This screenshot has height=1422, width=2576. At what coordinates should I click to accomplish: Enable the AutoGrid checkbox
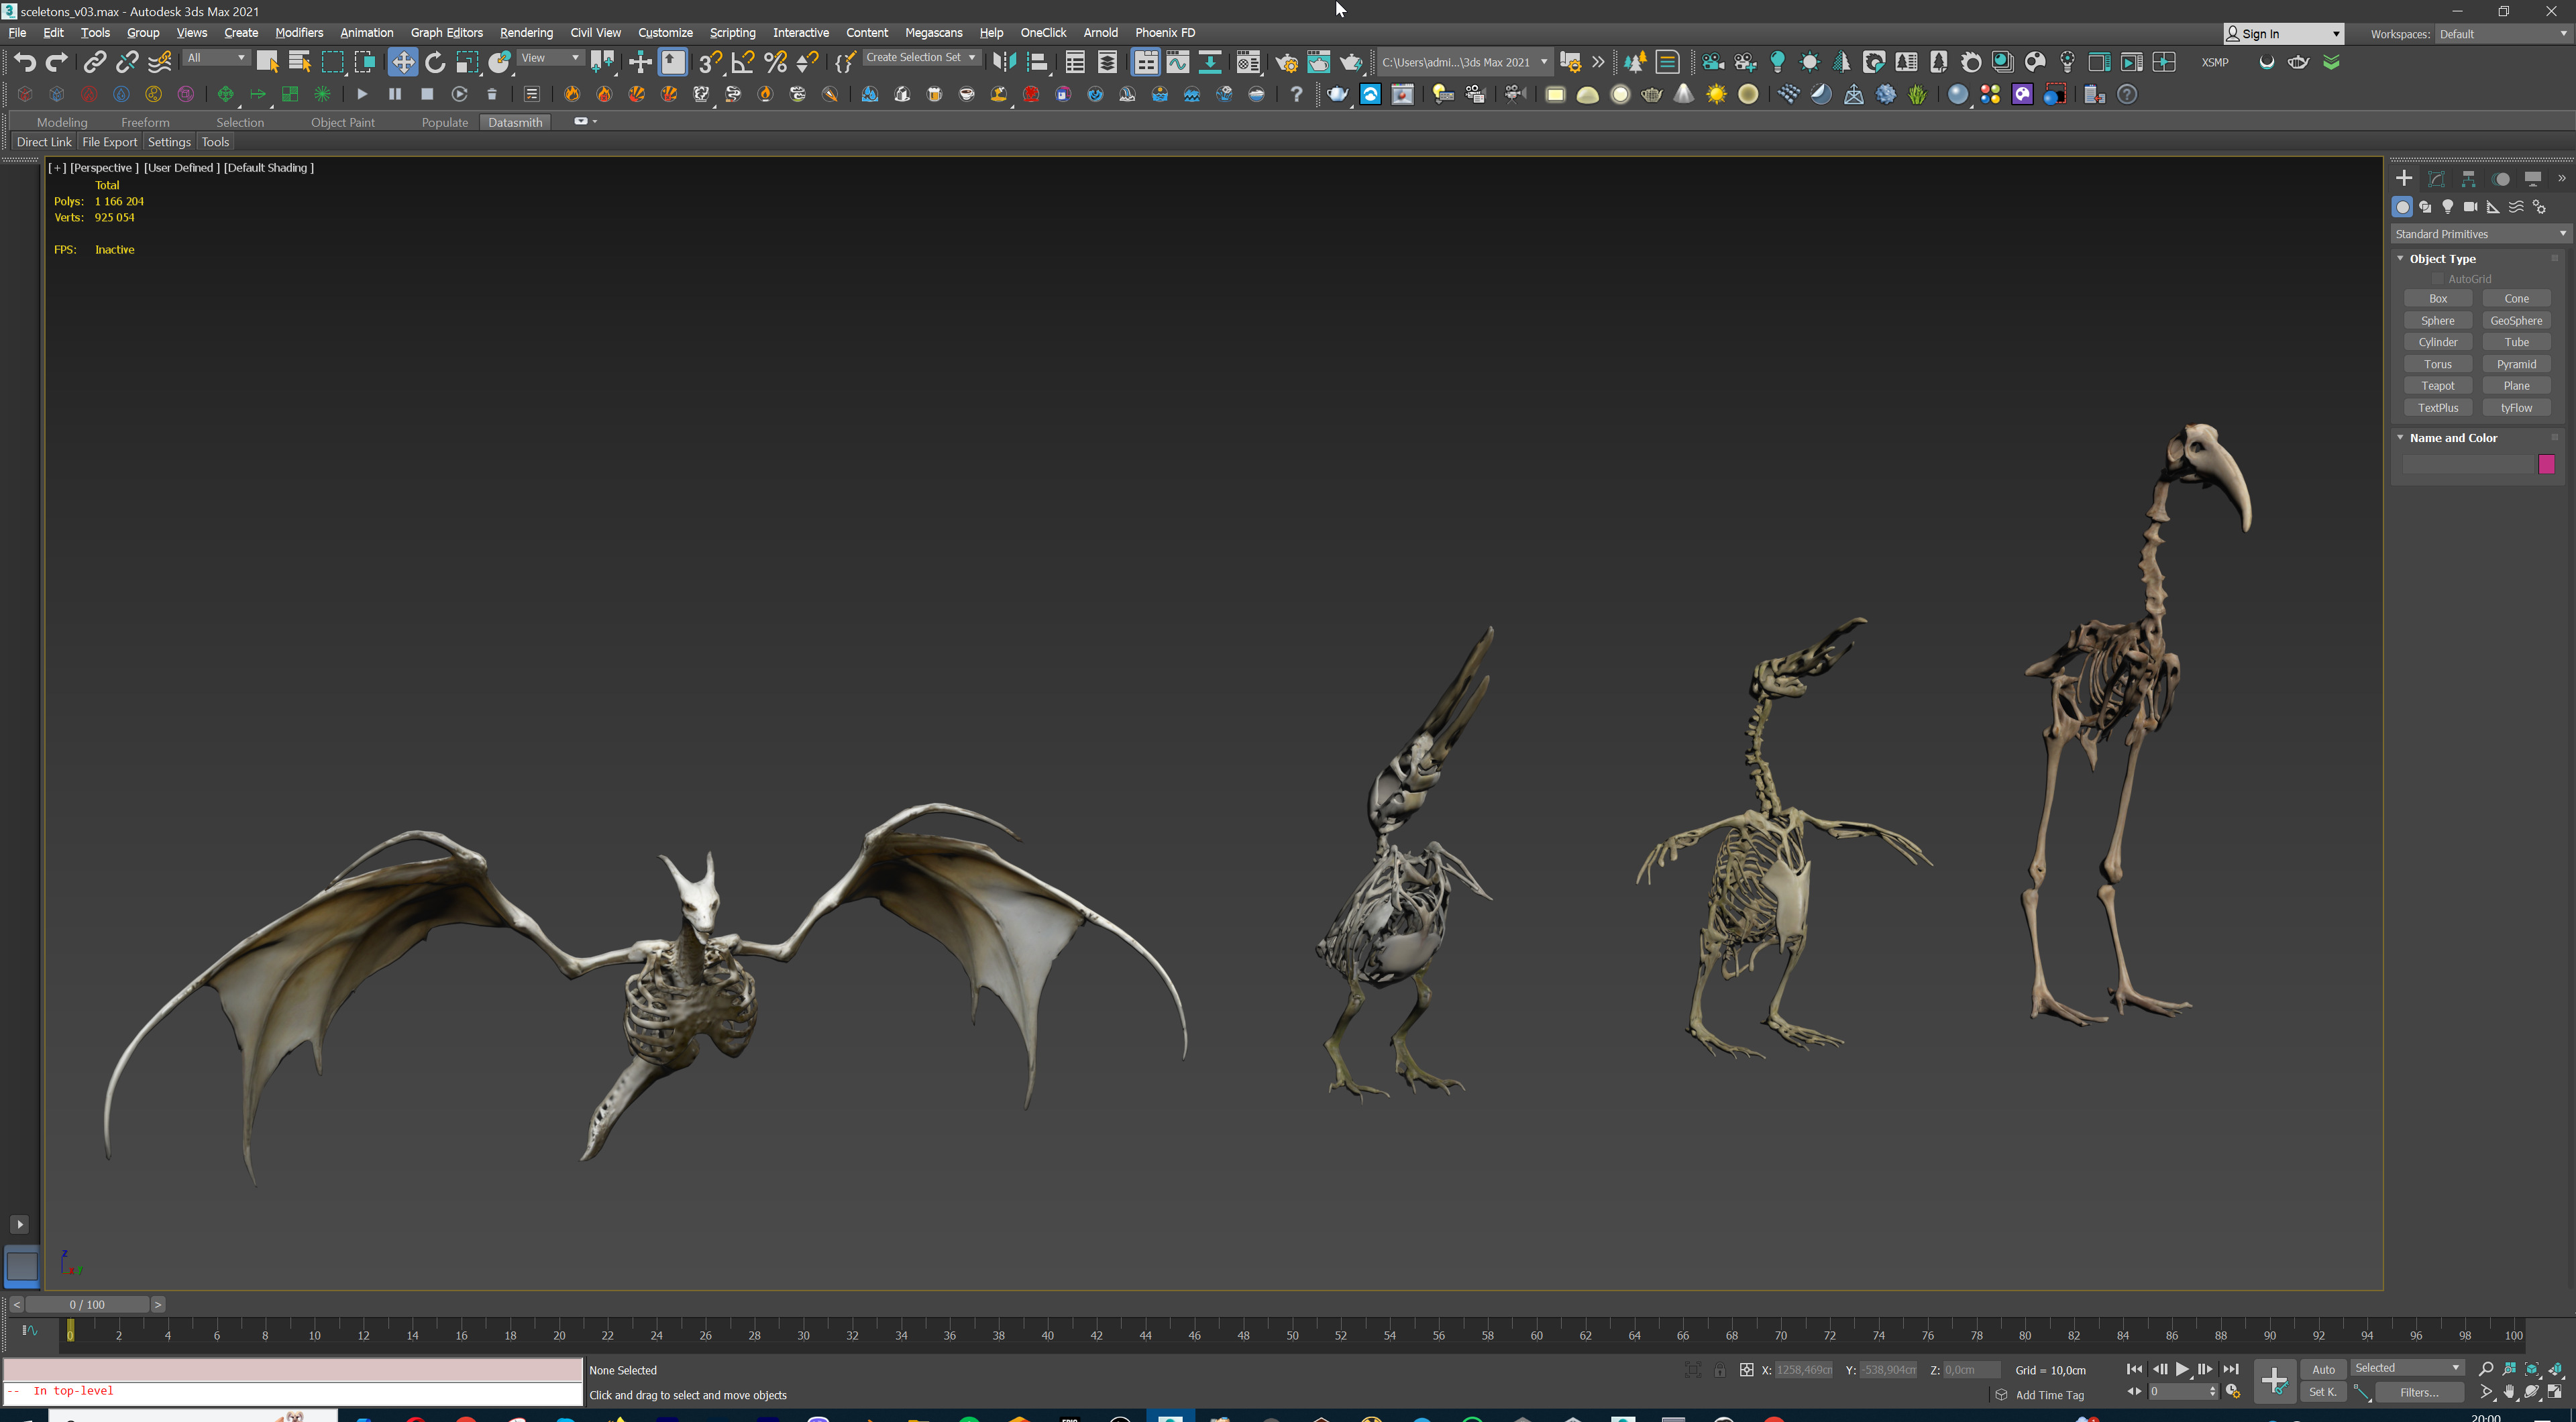tap(2437, 279)
